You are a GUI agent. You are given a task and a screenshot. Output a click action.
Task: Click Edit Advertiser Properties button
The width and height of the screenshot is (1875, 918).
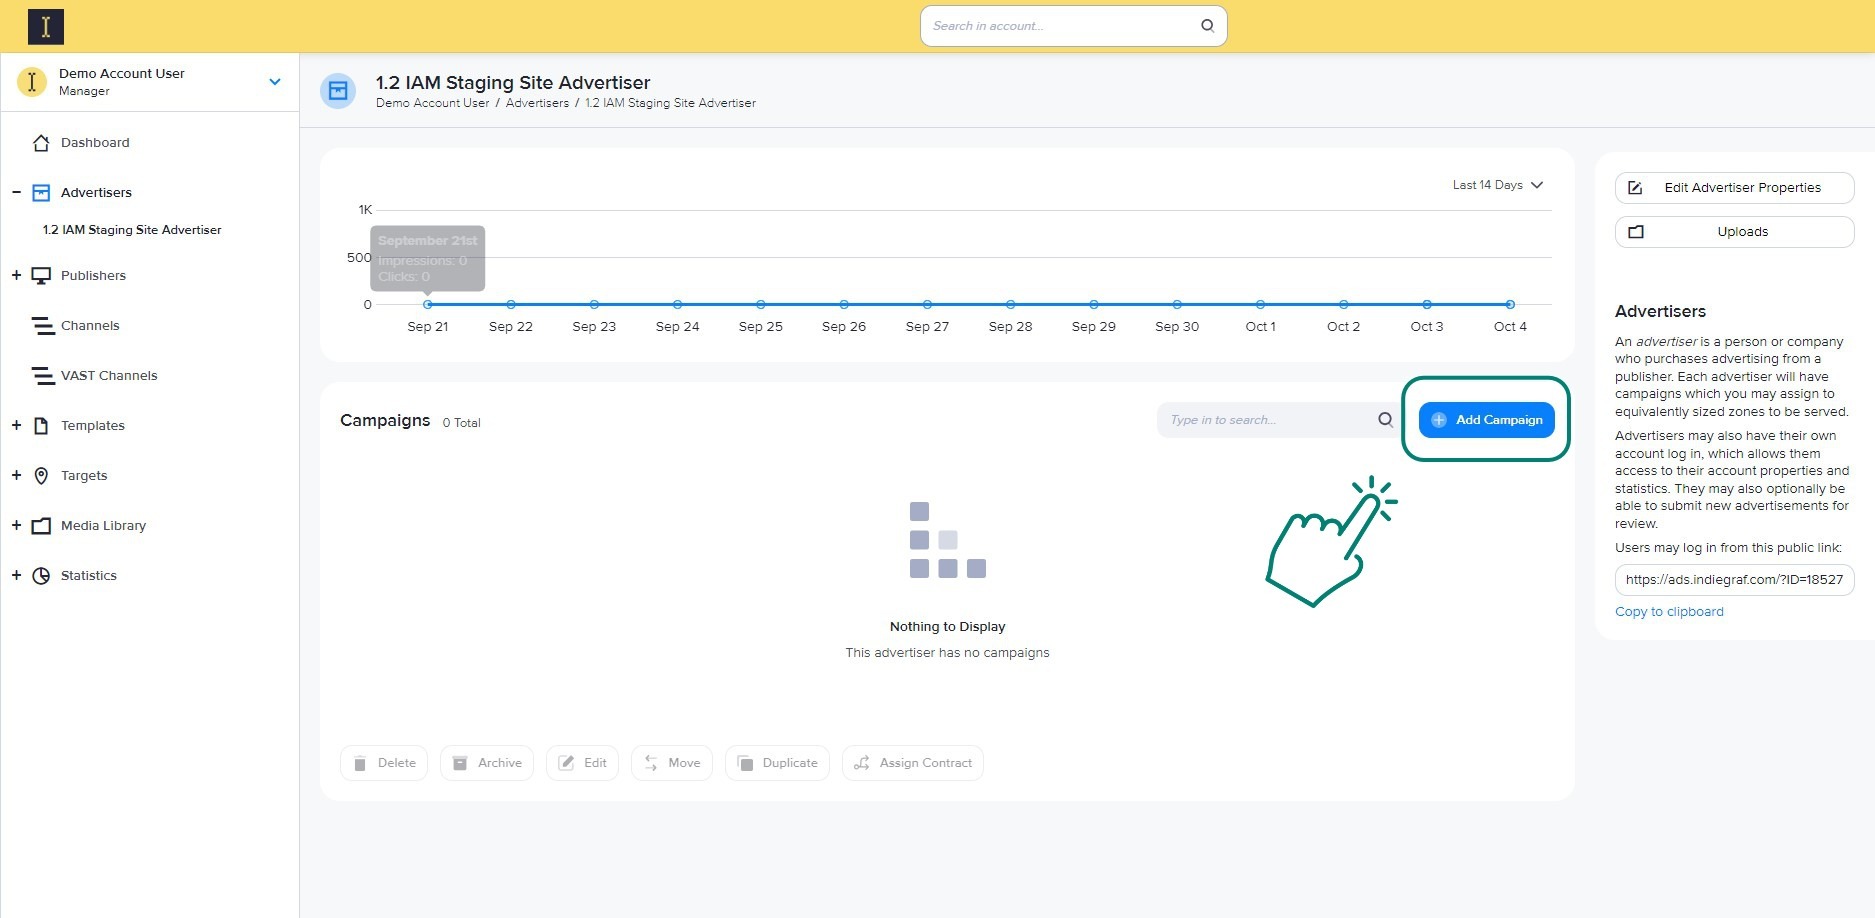pos(1734,188)
